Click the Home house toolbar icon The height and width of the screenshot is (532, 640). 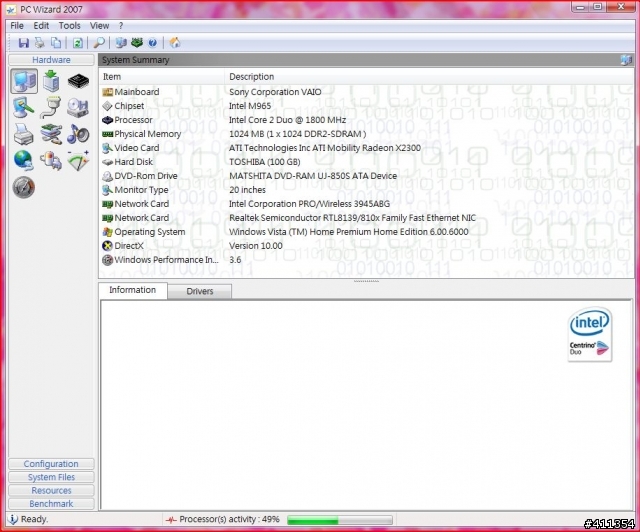[175, 43]
